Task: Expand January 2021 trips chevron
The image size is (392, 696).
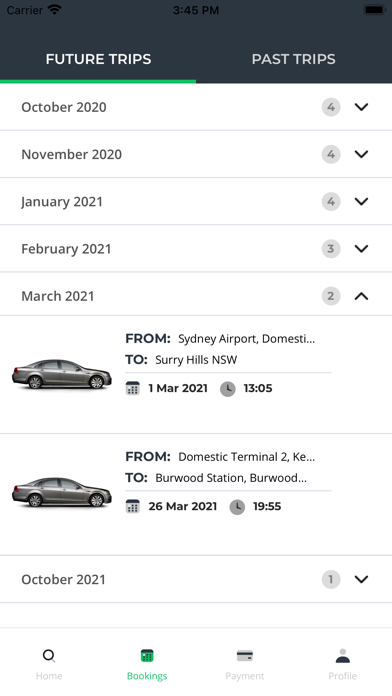Action: (362, 202)
